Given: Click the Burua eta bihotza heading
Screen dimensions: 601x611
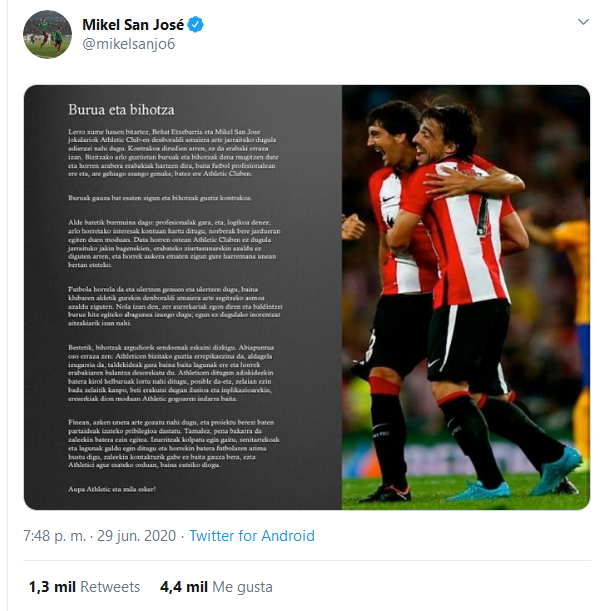Looking at the screenshot, I should pos(121,110).
